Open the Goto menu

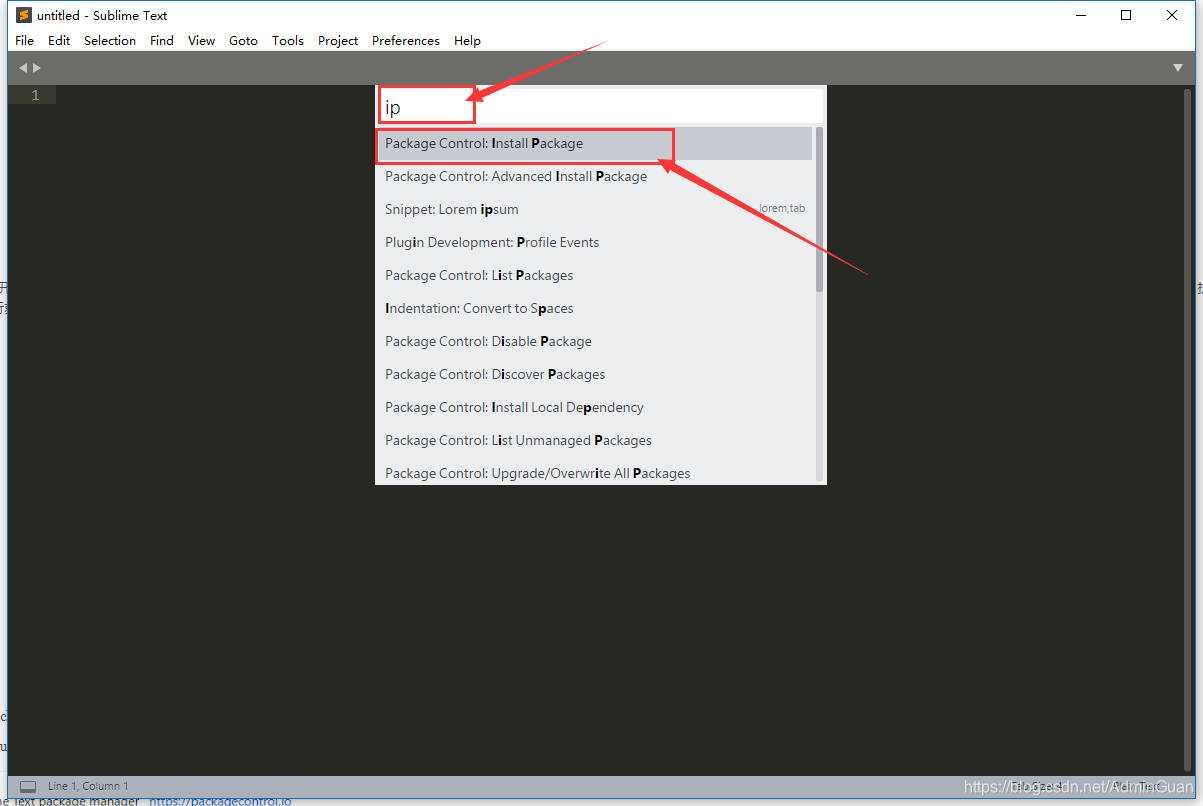(242, 40)
